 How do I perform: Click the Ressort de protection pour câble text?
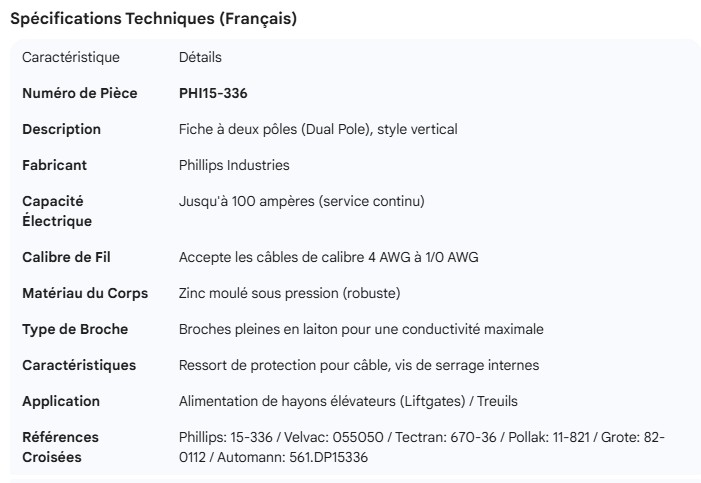coord(358,366)
